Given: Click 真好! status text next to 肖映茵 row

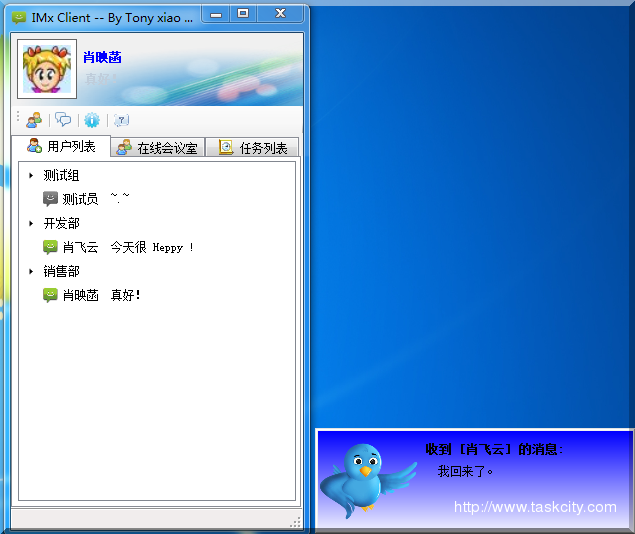Looking at the screenshot, I should coord(126,295).
